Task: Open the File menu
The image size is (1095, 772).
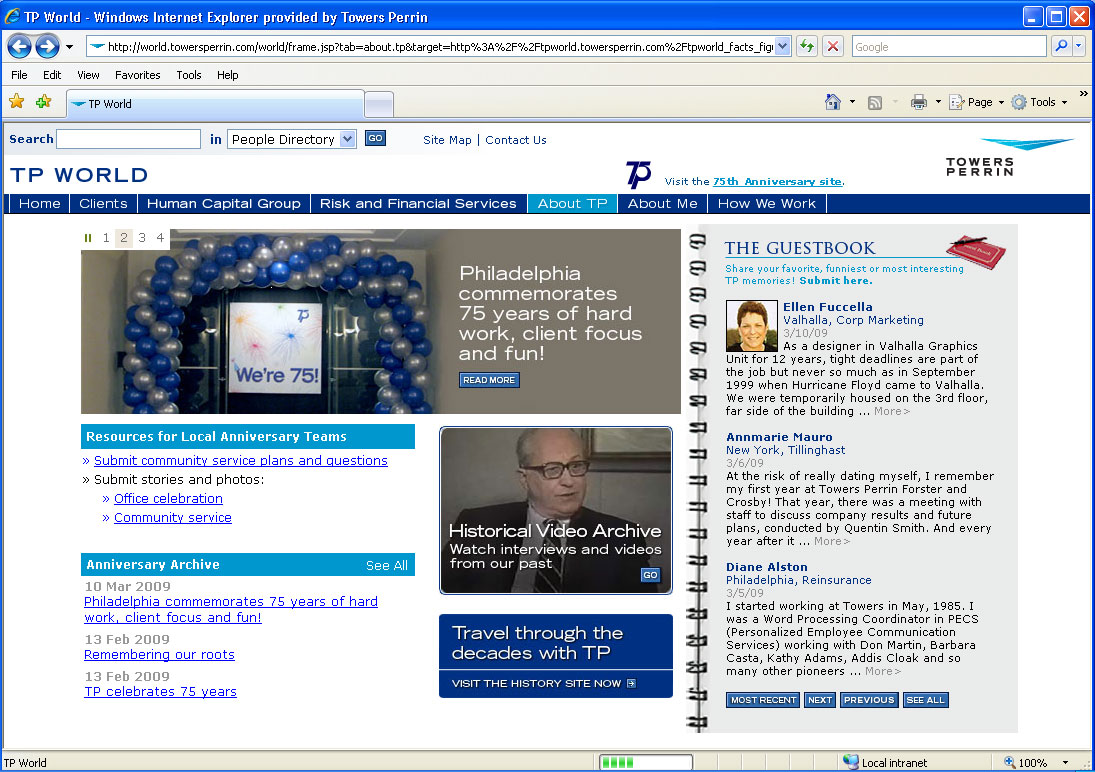Action: pos(19,75)
